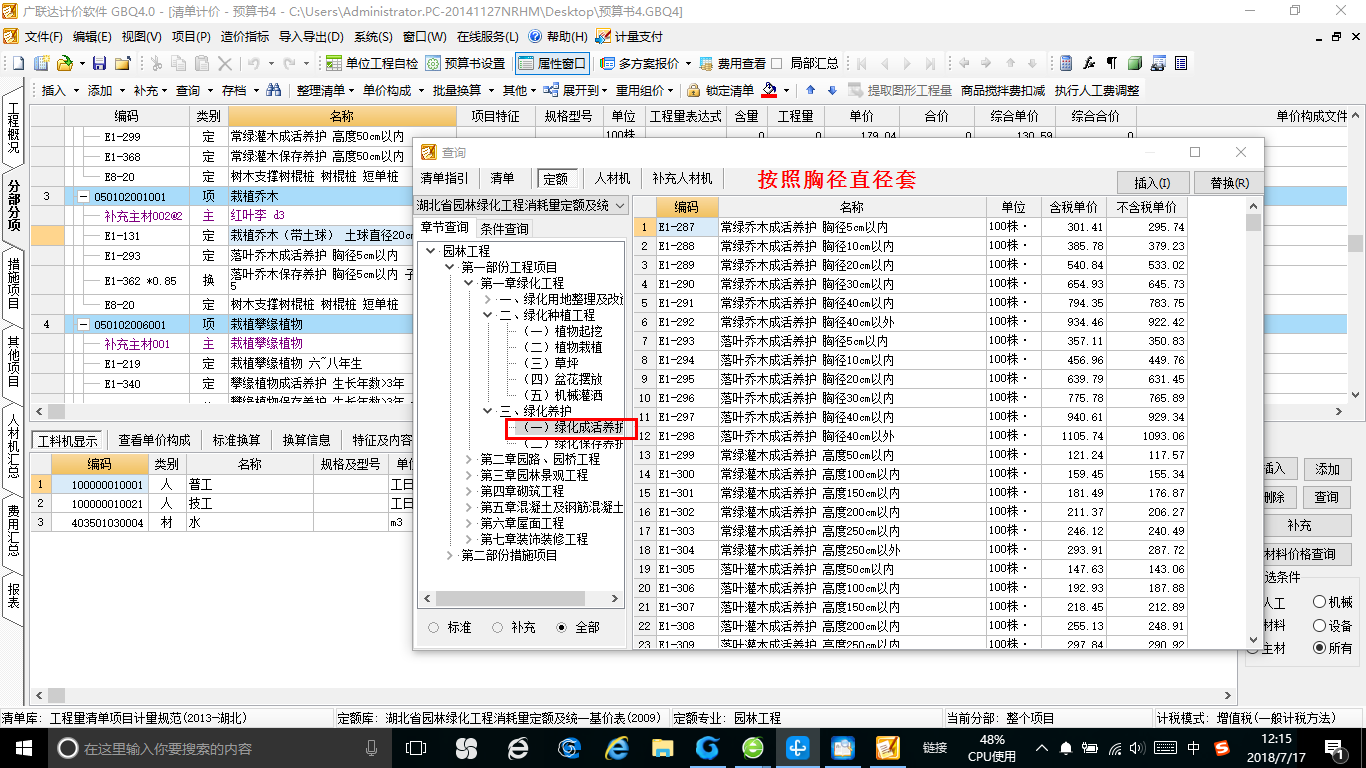
Task: Select the 补充 radio button in dialog
Action: pyautogui.click(x=497, y=627)
